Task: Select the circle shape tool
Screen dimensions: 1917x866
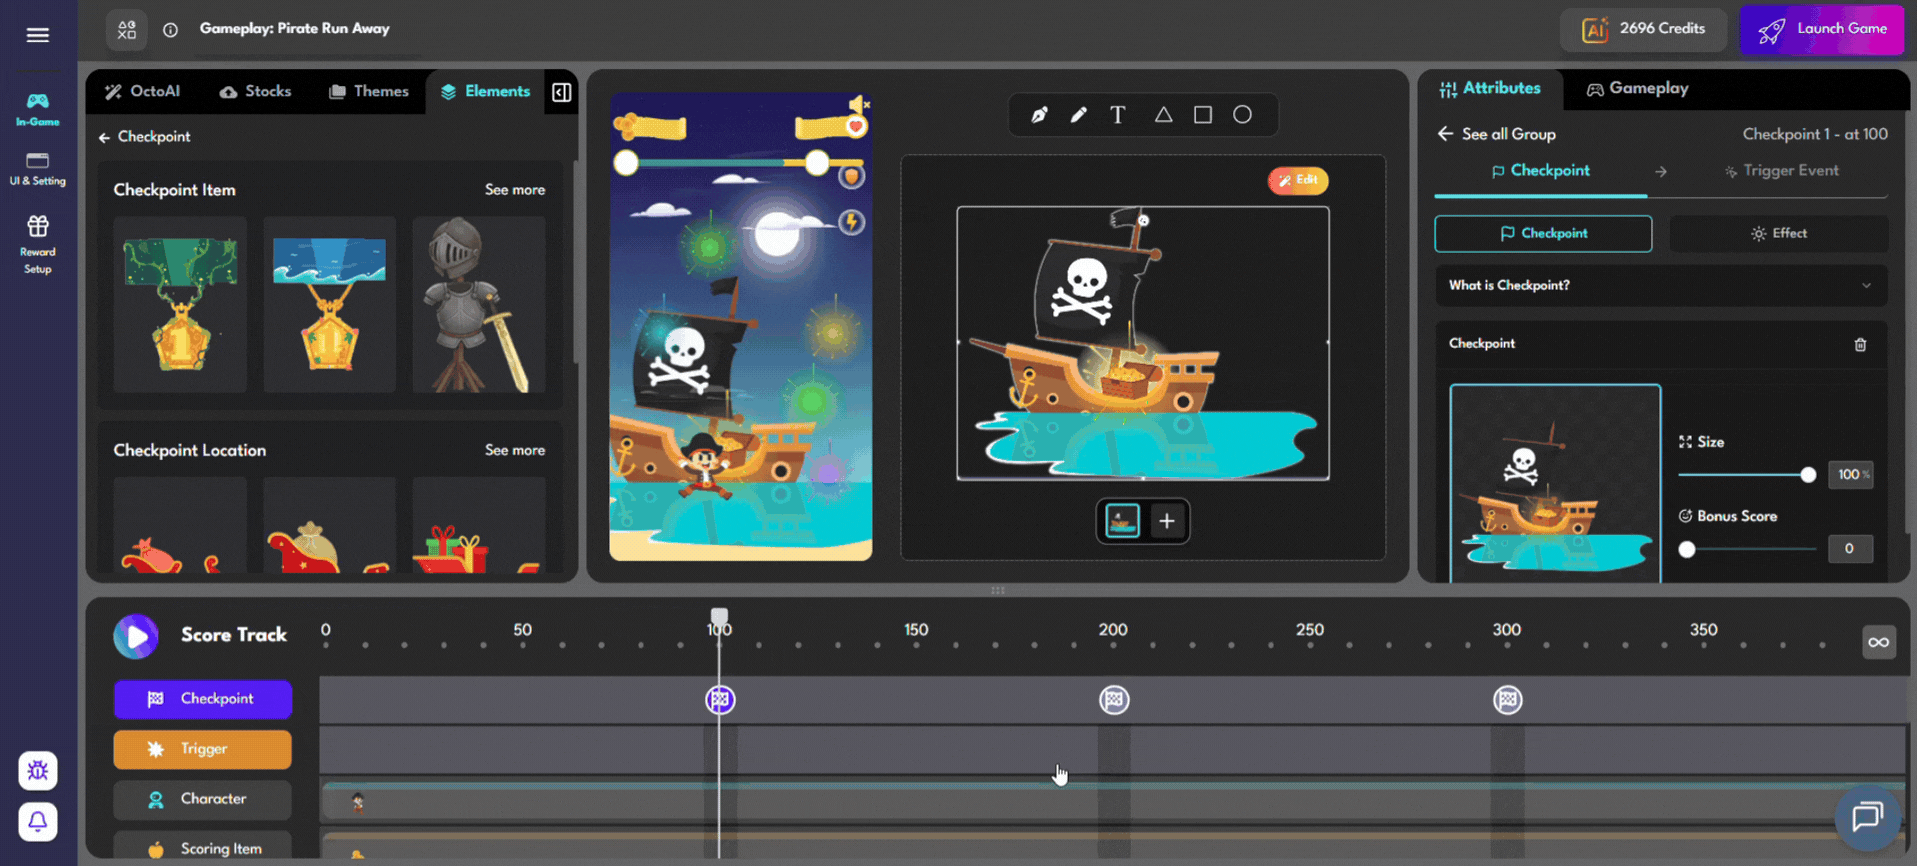Action: pos(1242,115)
